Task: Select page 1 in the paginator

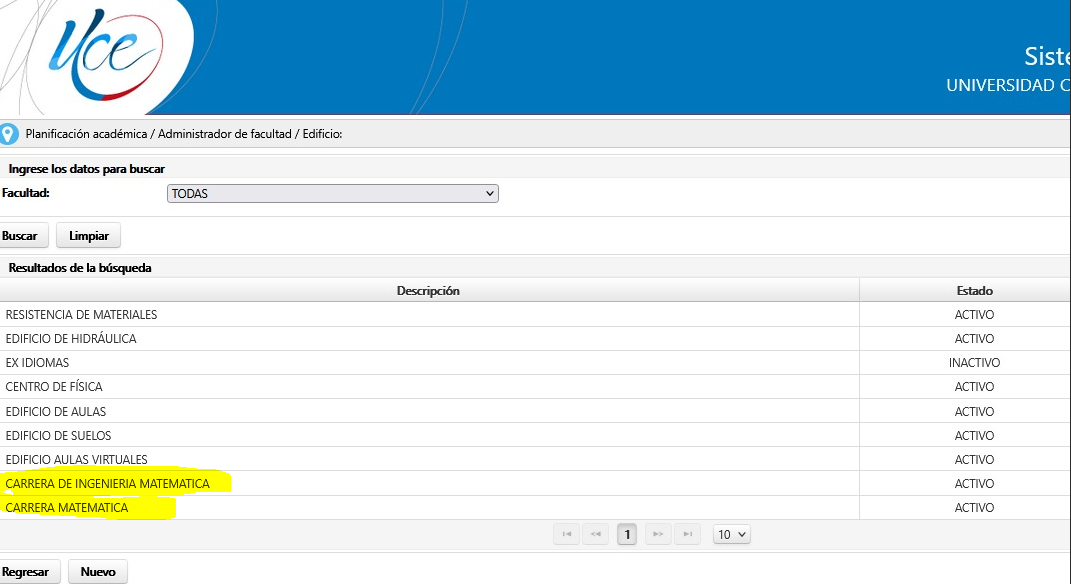Action: coord(627,535)
